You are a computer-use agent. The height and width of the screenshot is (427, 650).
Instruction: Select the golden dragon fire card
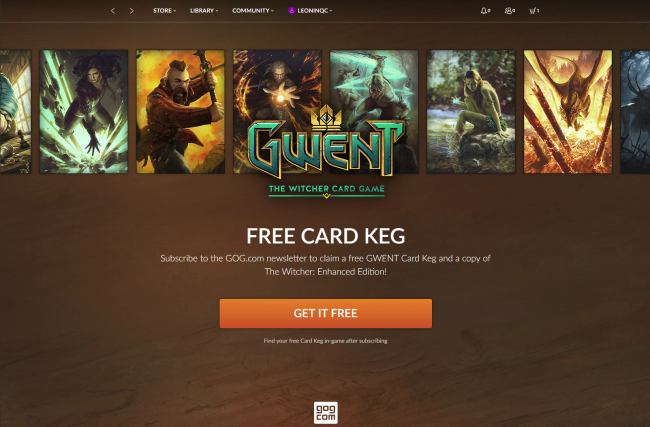coord(568,112)
